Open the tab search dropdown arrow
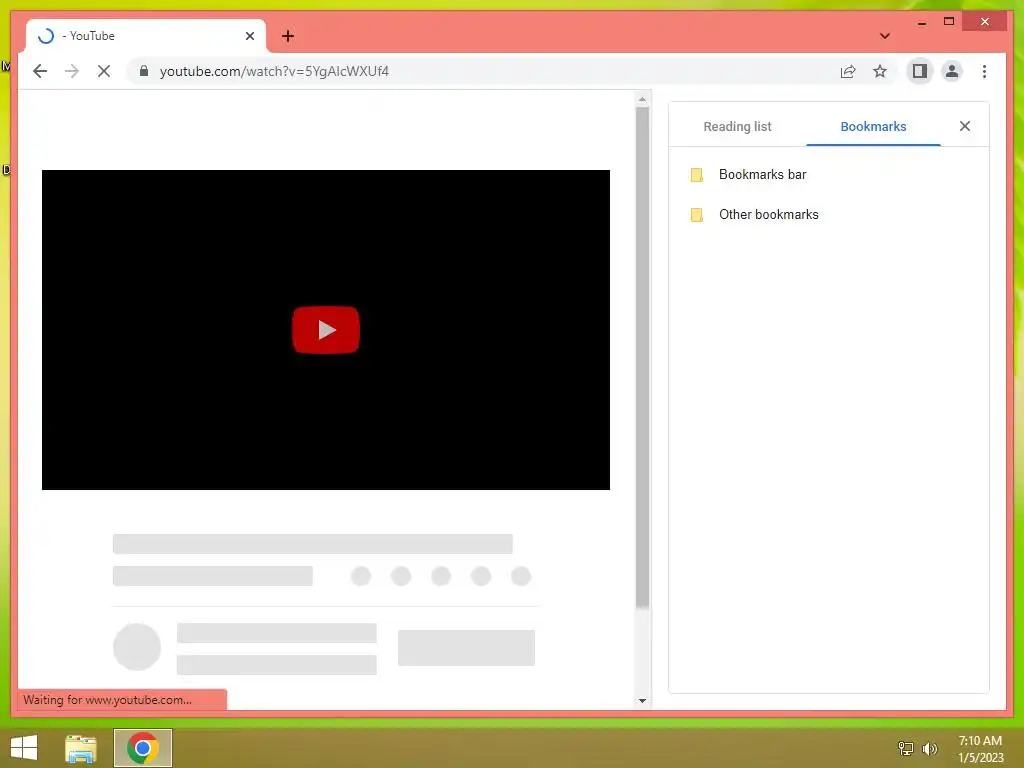Viewport: 1024px width, 768px height. coord(885,36)
